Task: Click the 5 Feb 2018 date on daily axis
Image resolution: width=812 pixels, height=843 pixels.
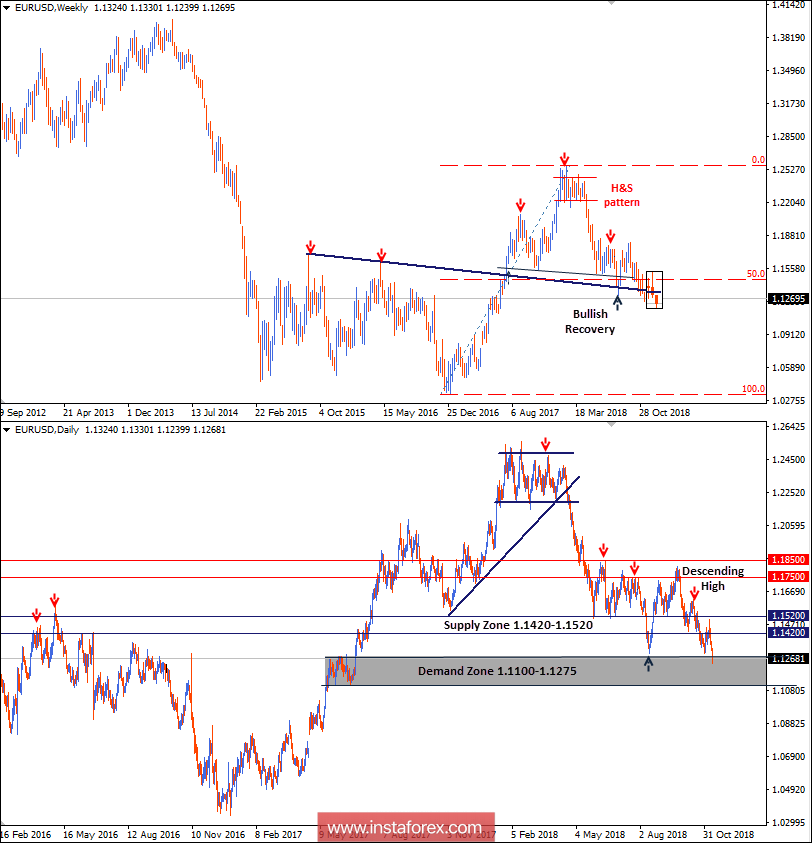Action: [x=535, y=835]
